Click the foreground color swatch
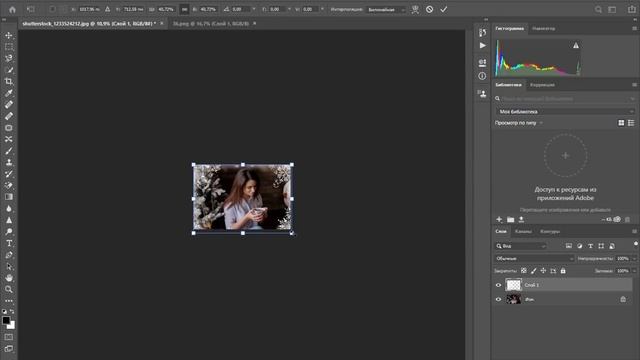Screen dimensions: 640x360 pyautogui.click(x=6, y=320)
